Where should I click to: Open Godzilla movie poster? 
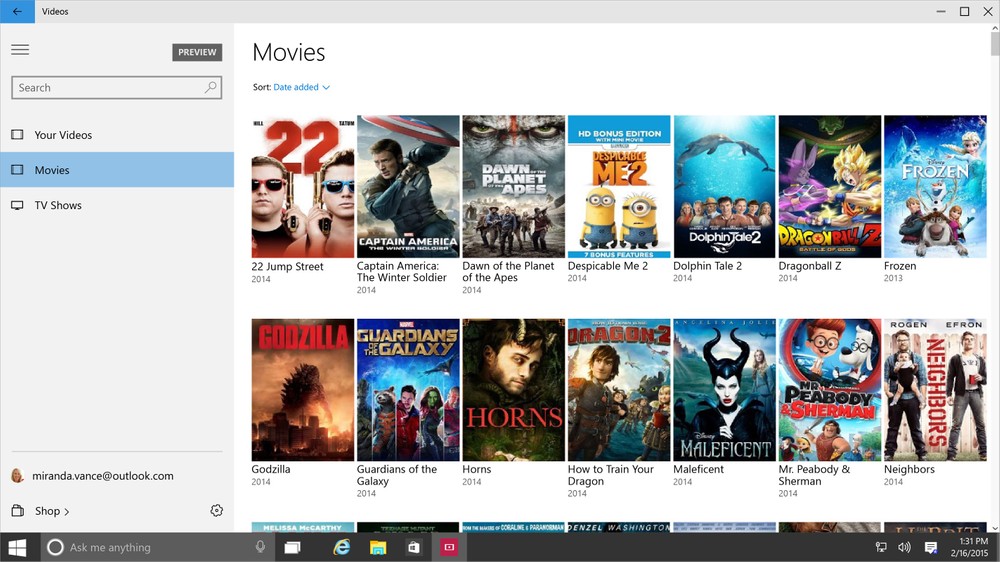[x=303, y=390]
